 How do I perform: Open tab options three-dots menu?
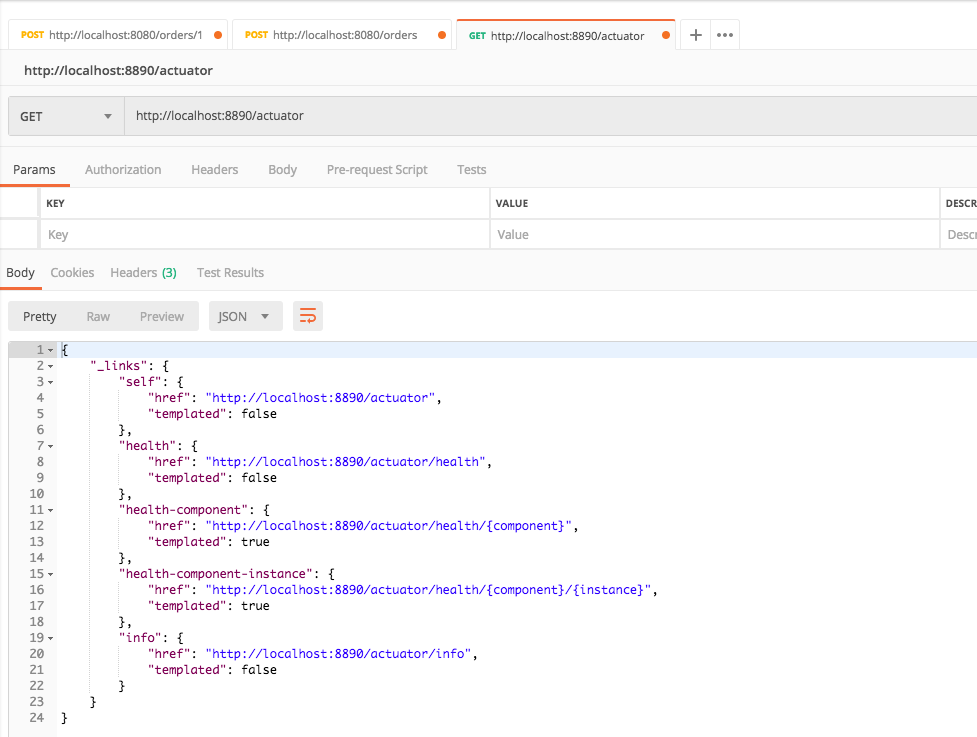tap(725, 35)
